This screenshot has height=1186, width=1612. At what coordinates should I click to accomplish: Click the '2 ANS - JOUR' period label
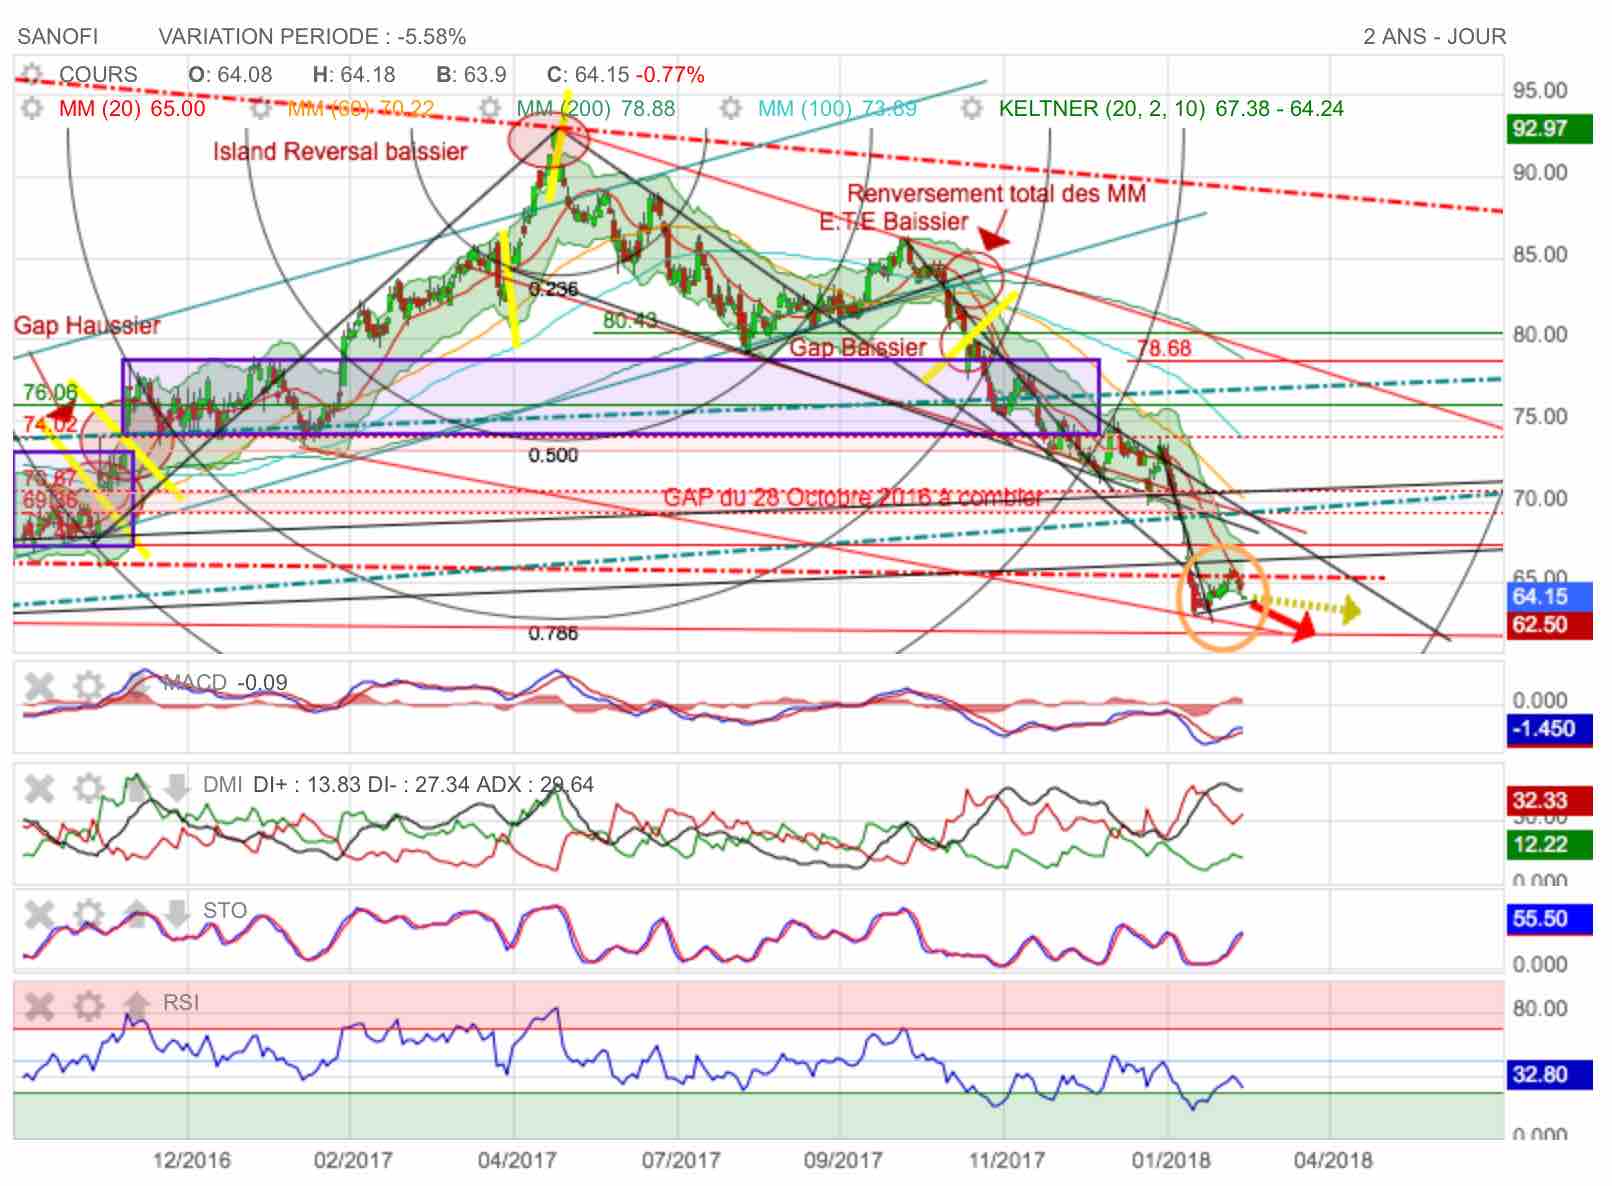(1434, 37)
